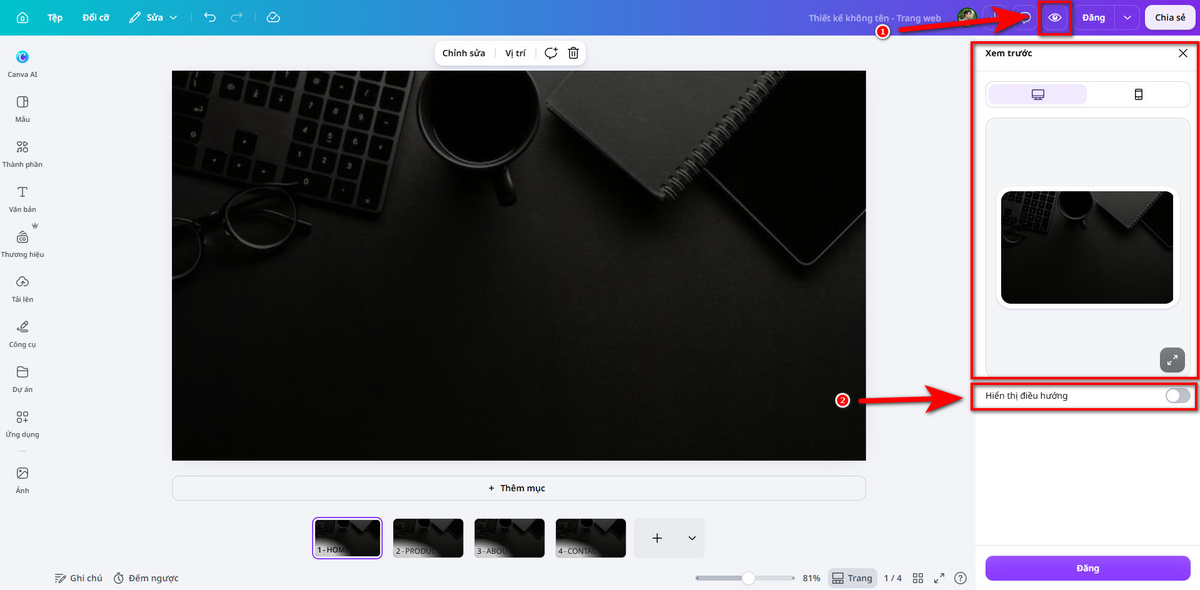Open grid view of pages

917,578
